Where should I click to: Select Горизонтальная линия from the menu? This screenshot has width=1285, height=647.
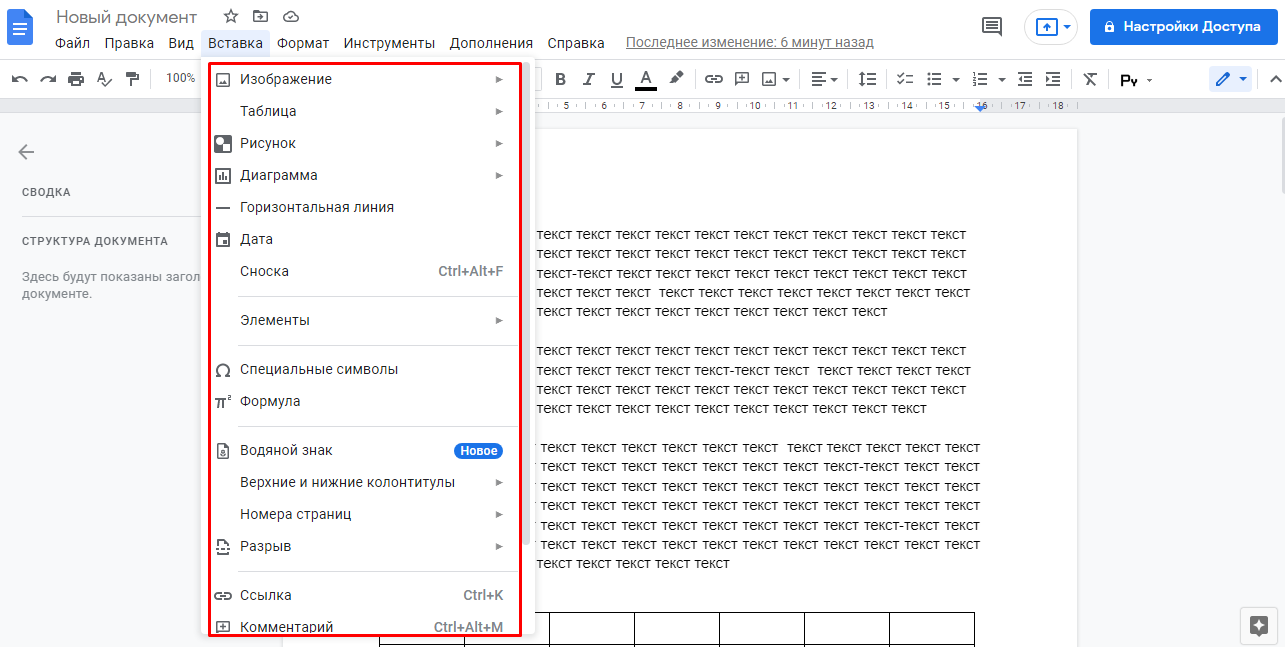pos(317,207)
